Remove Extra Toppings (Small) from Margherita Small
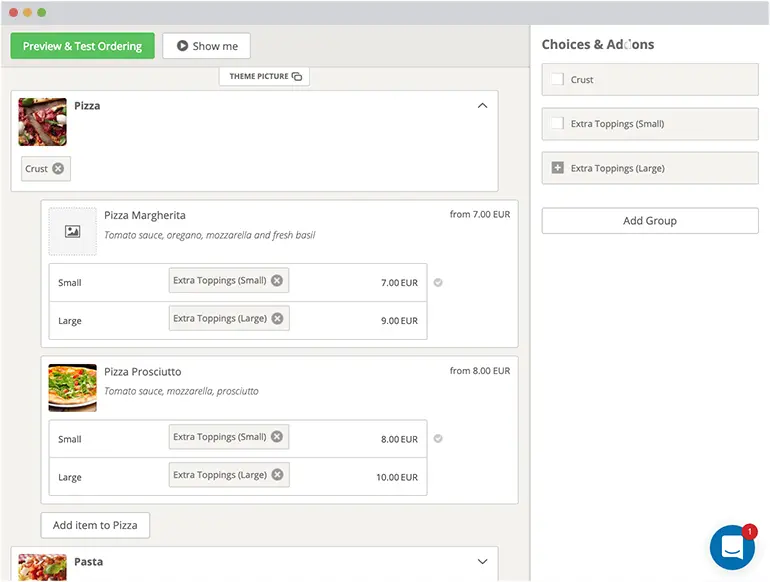 pyautogui.click(x=277, y=280)
